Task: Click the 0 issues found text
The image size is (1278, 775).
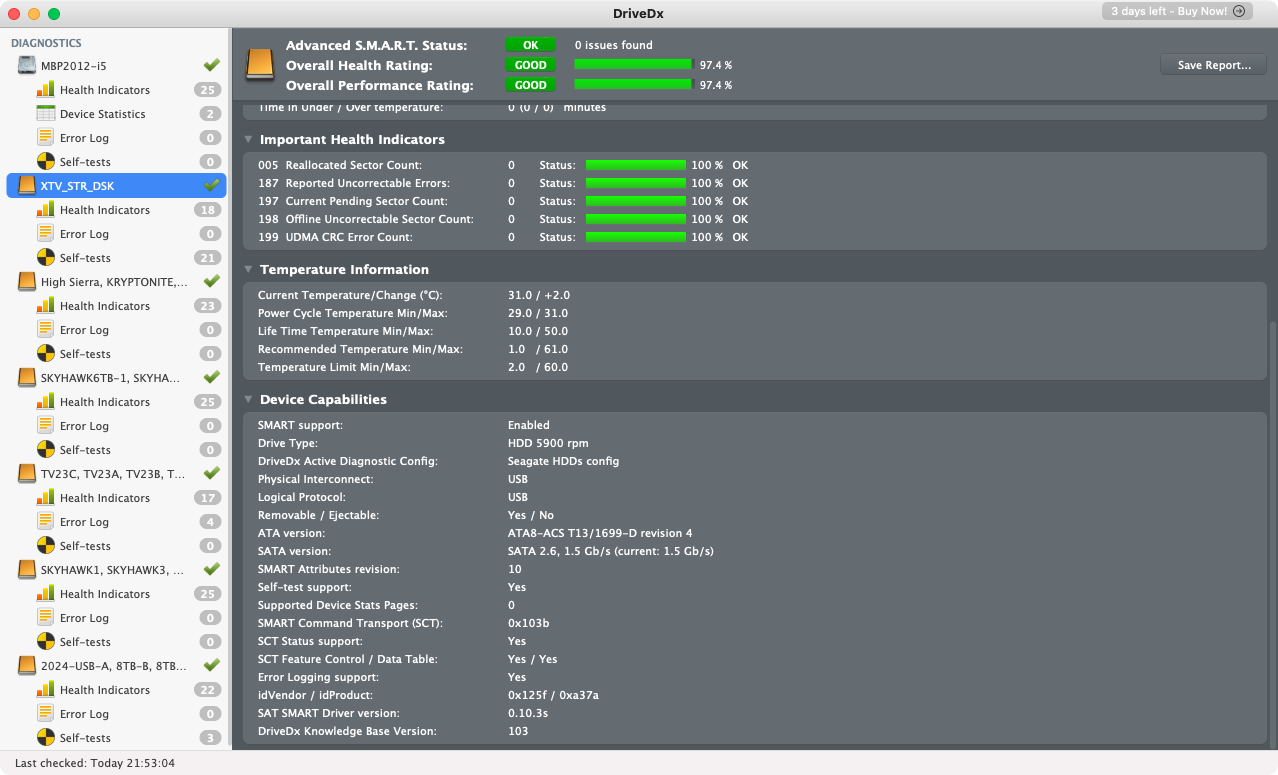Action: tap(613, 45)
